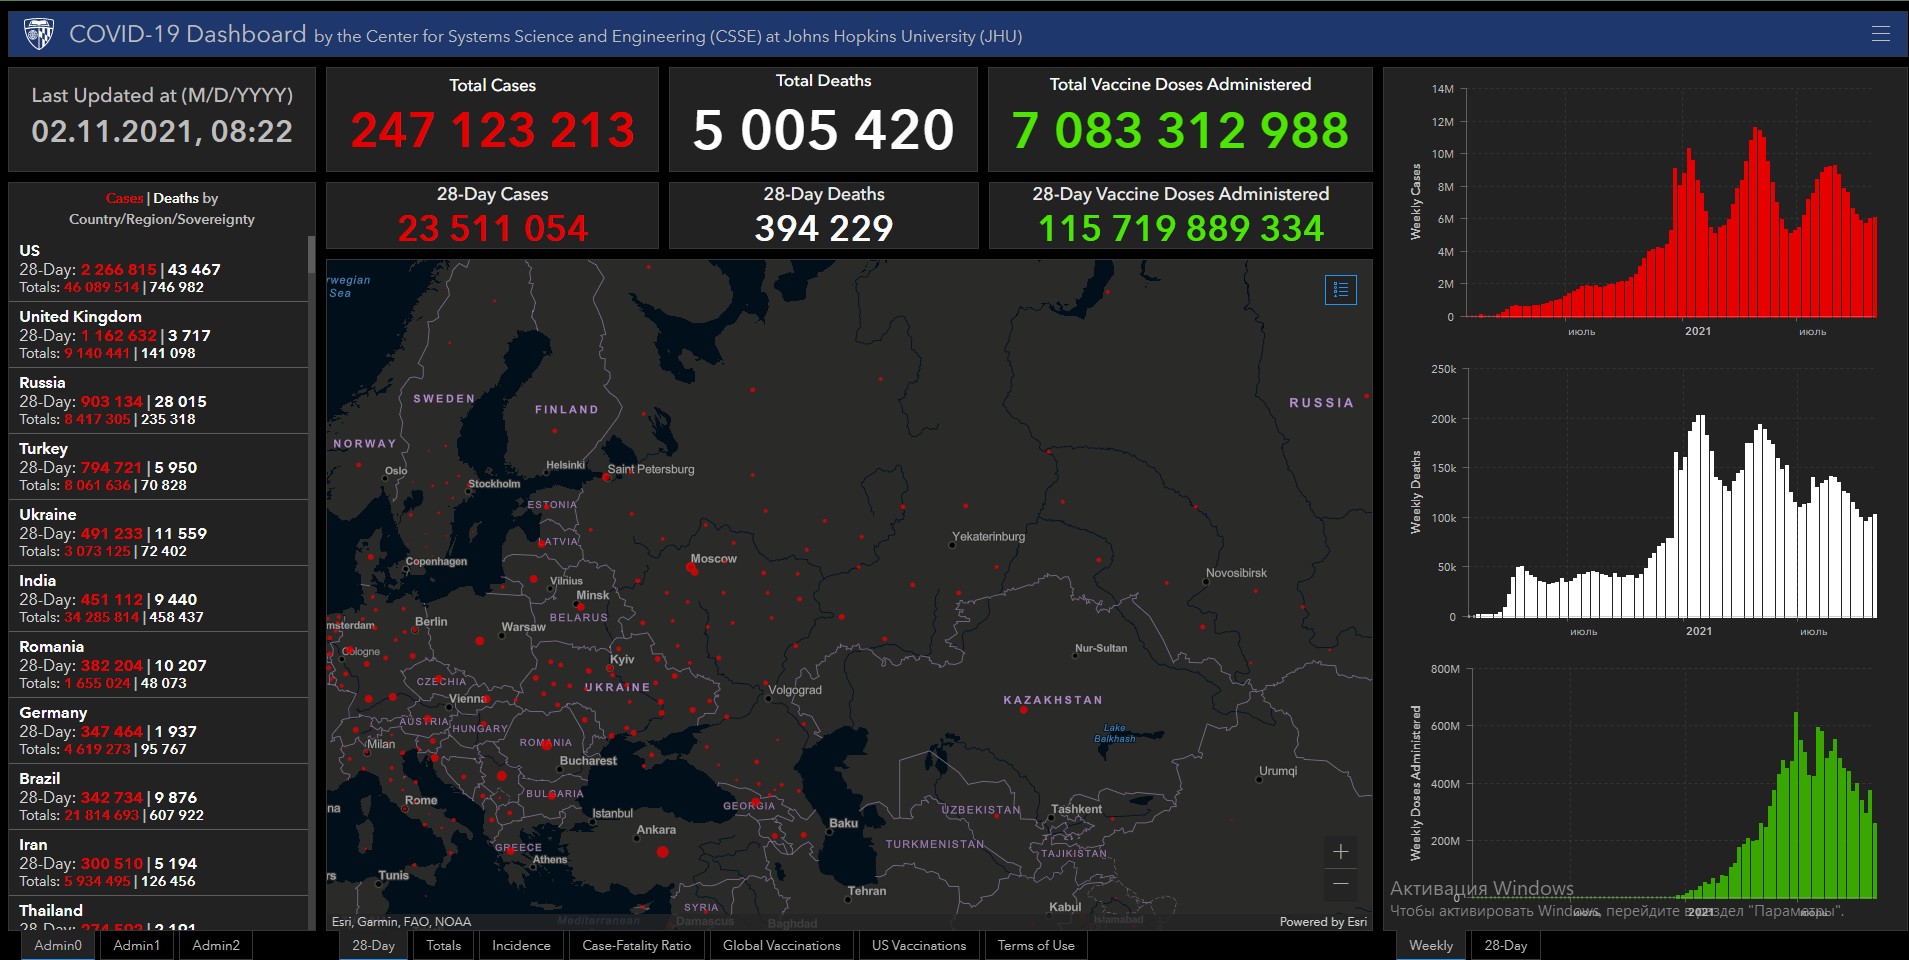1909x960 pixels.
Task: Show the Case-Fatality Ratio tab
Action: point(636,945)
